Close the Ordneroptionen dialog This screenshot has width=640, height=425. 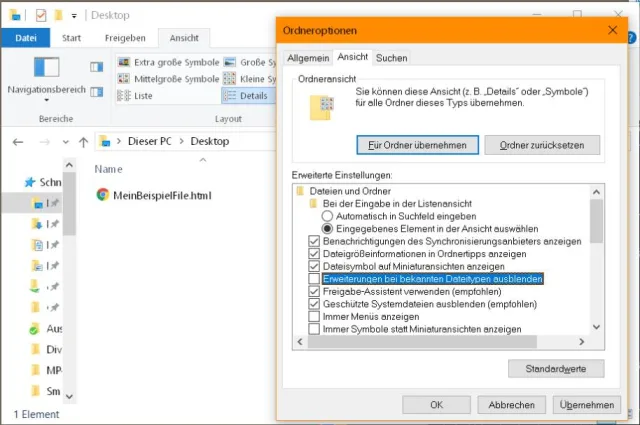612,30
